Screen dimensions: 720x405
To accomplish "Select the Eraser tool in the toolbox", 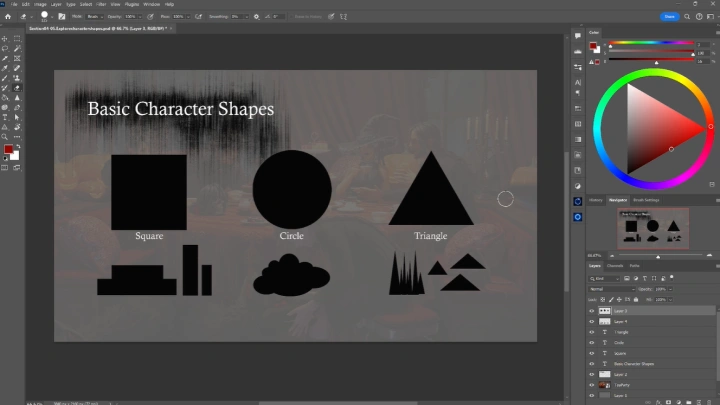I will (x=17, y=88).
